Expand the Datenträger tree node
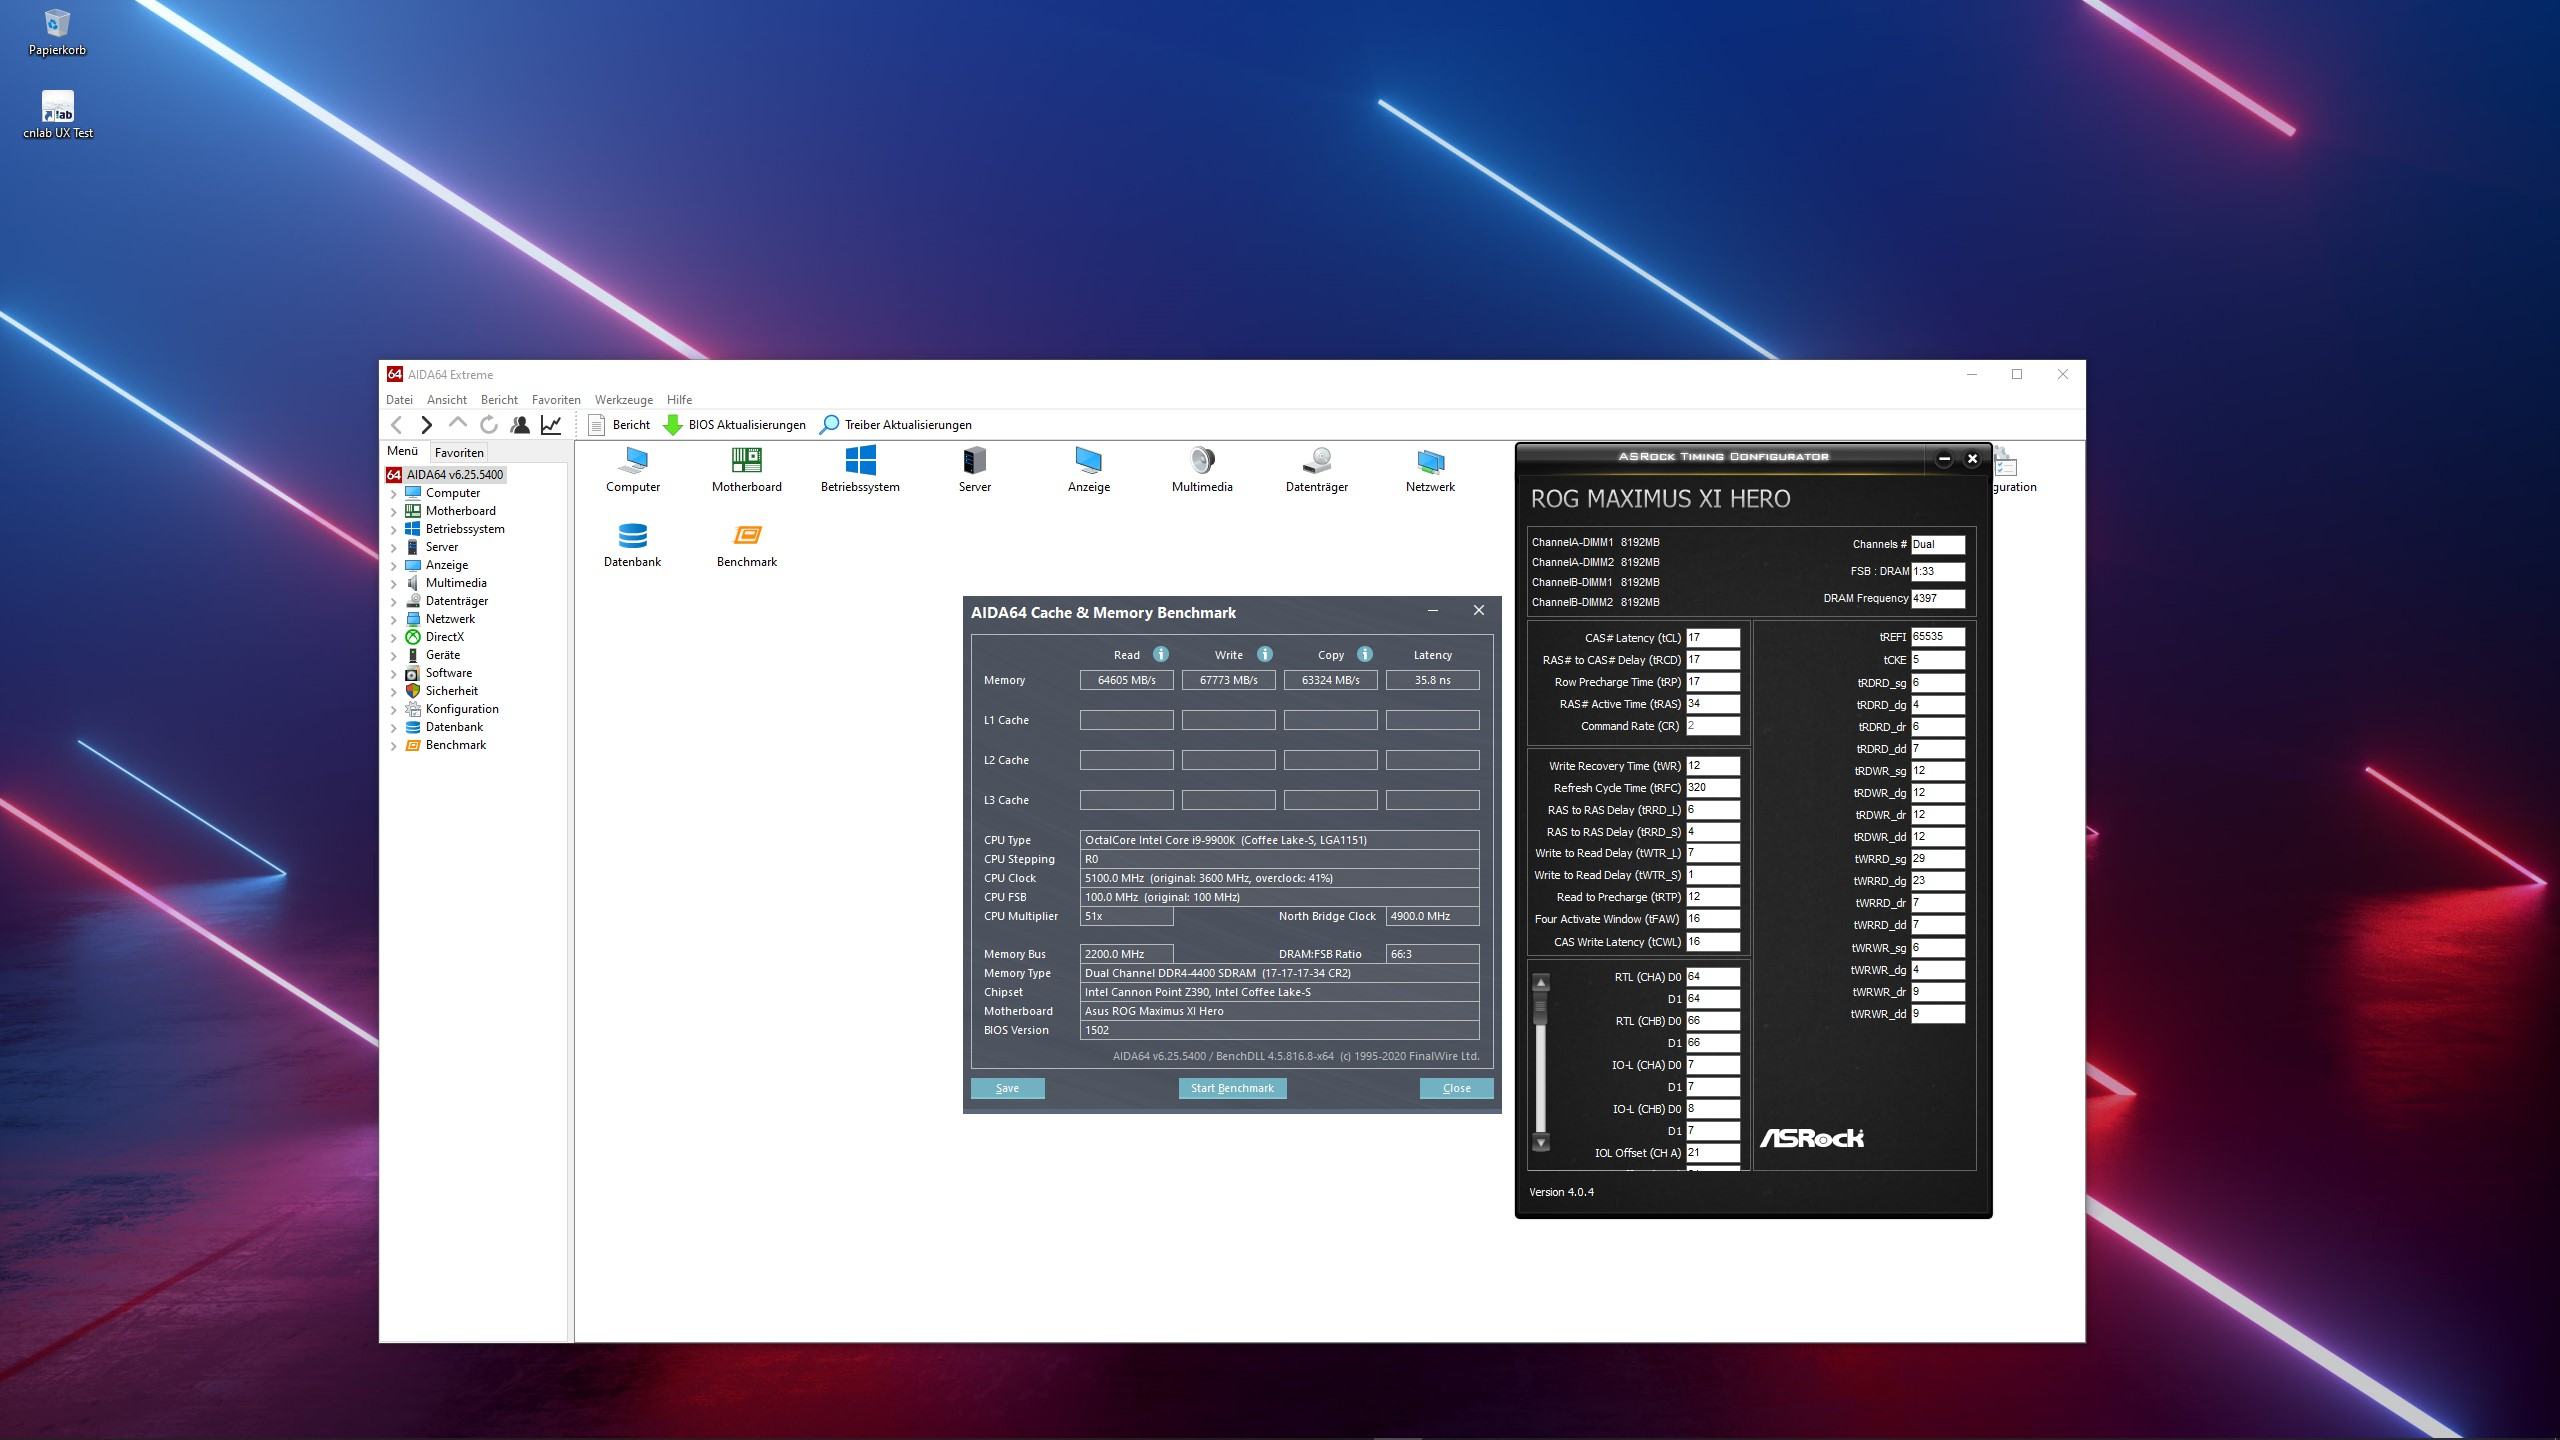 [393, 602]
